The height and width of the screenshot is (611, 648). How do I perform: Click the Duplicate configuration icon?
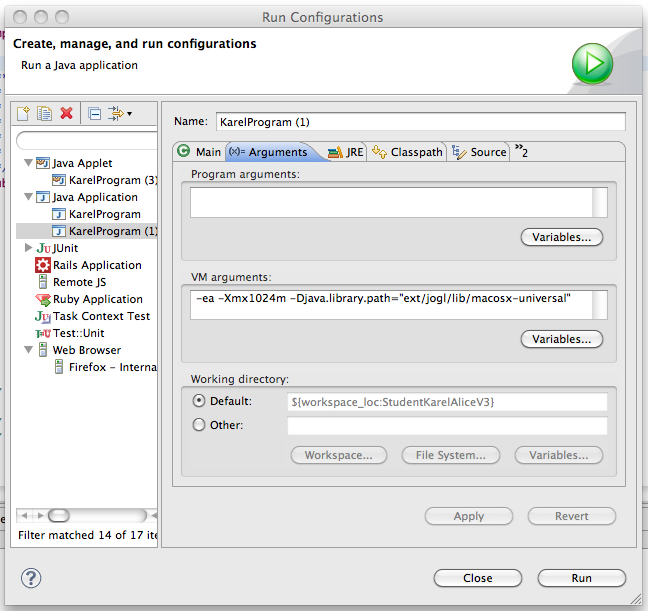click(x=44, y=113)
